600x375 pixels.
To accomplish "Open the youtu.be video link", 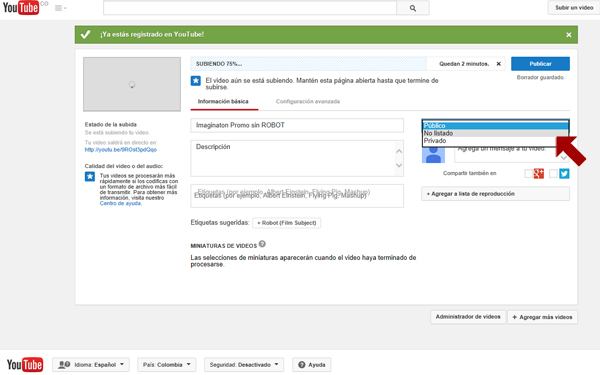I will 121,150.
